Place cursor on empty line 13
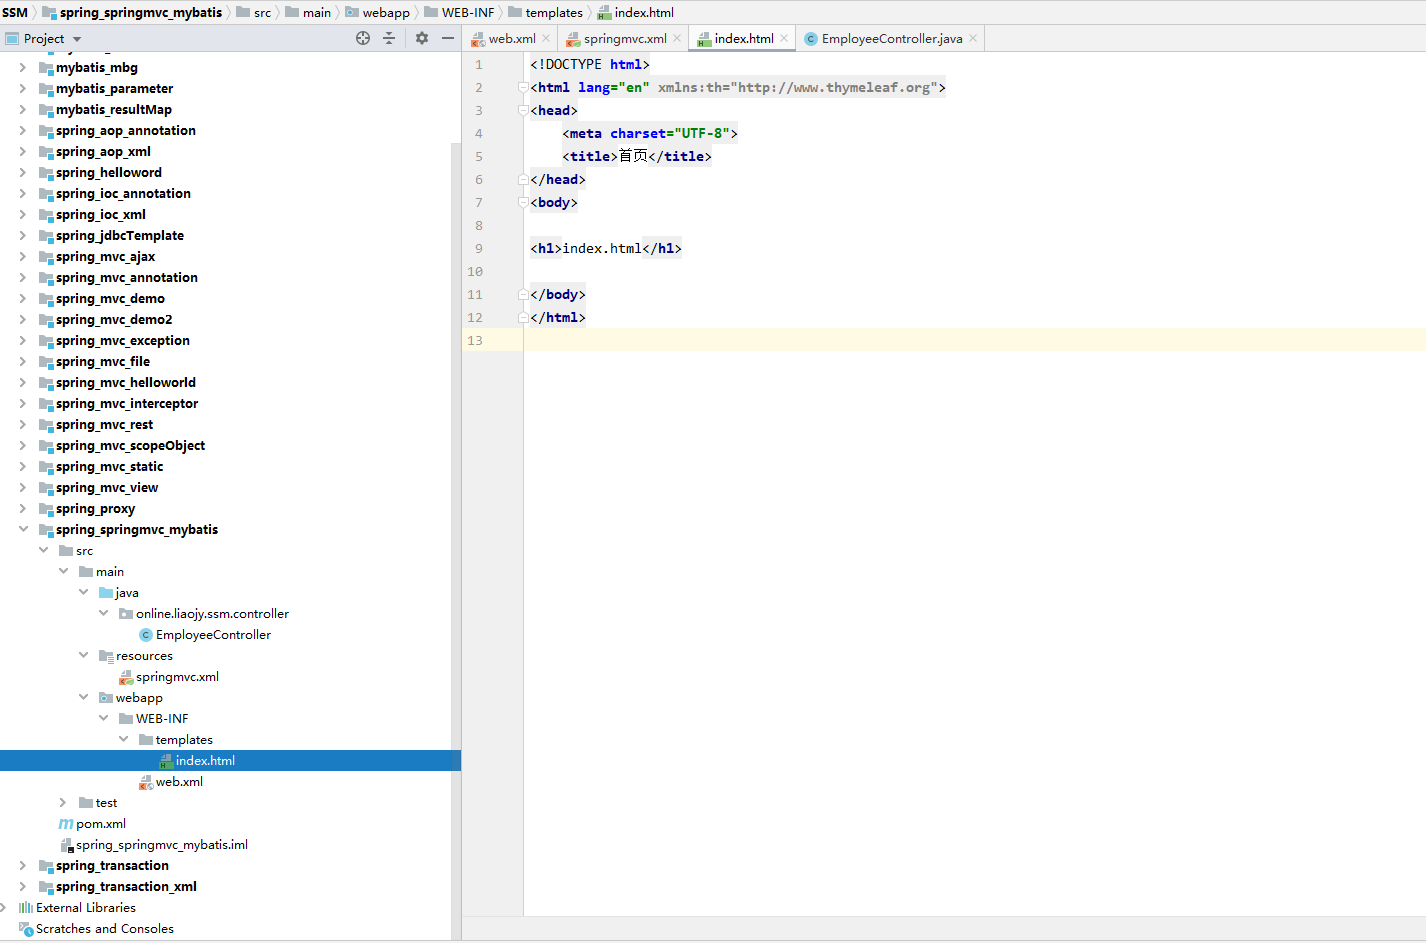Image resolution: width=1426 pixels, height=943 pixels. (x=974, y=340)
